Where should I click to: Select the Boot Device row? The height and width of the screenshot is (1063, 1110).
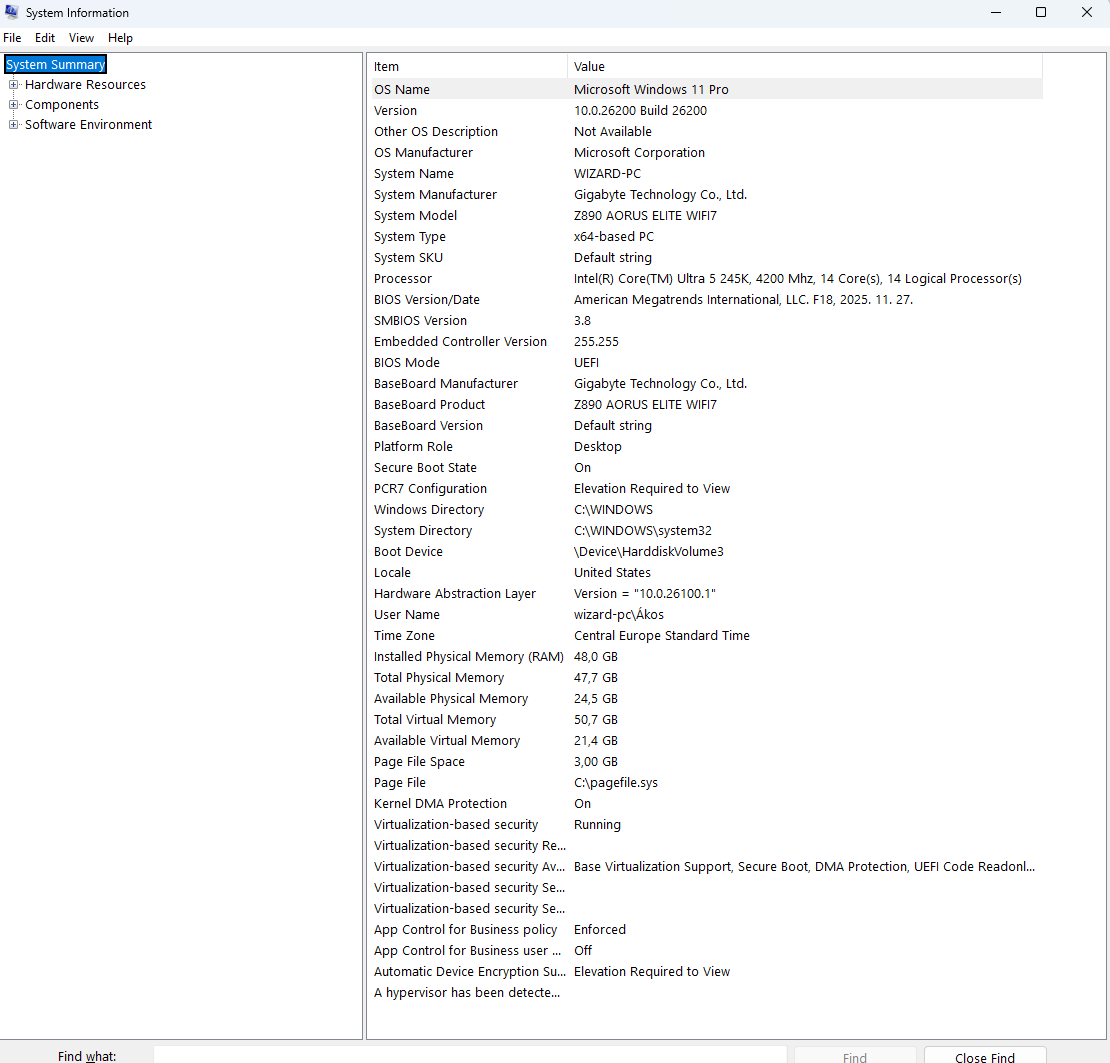(706, 551)
